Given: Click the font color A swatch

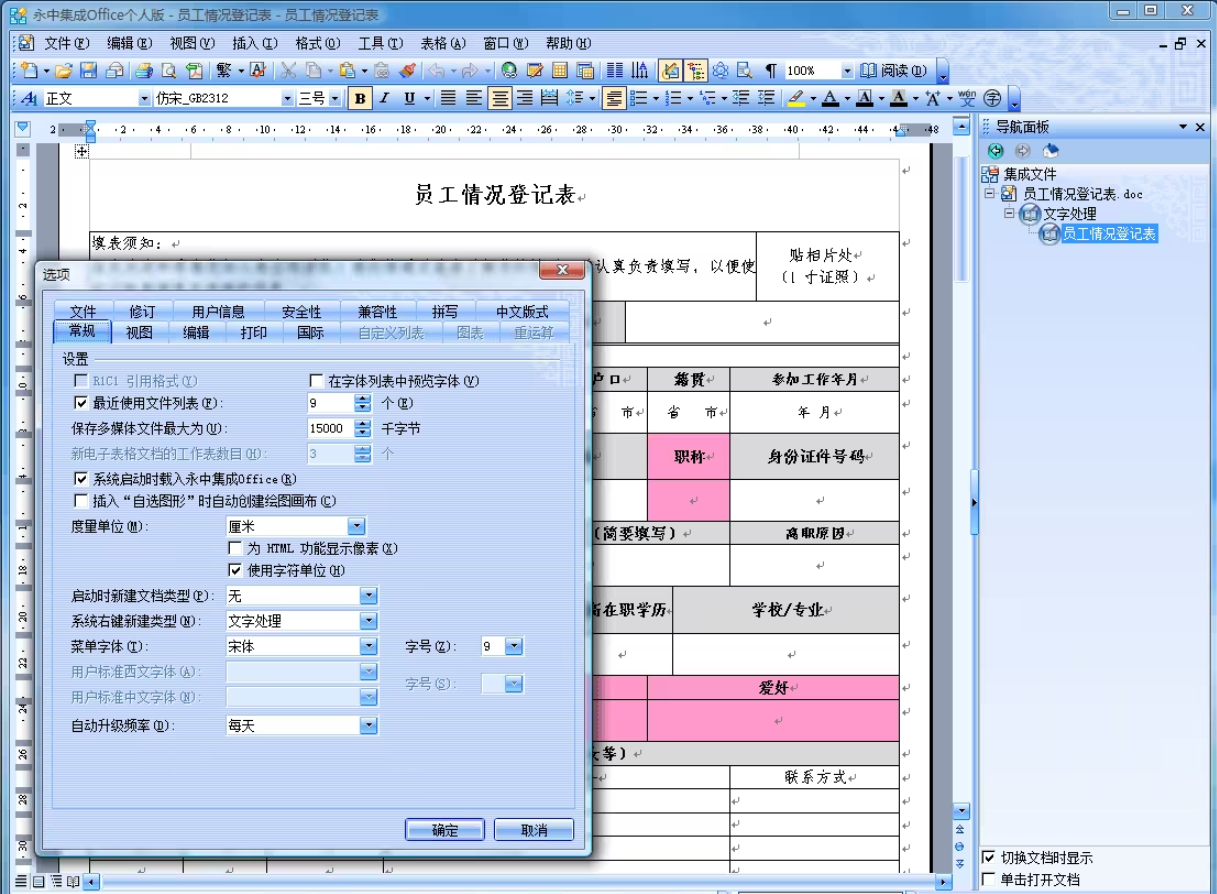Looking at the screenshot, I should click(829, 98).
